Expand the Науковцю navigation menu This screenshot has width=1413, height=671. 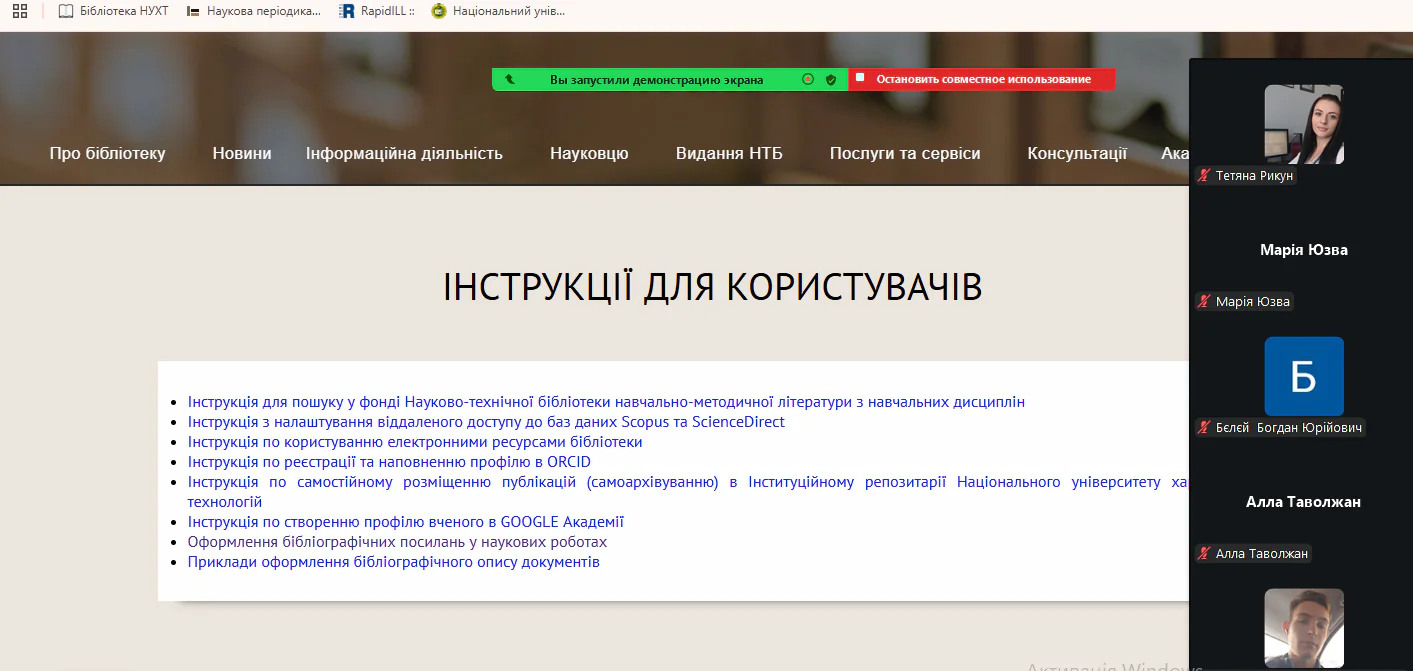(589, 153)
